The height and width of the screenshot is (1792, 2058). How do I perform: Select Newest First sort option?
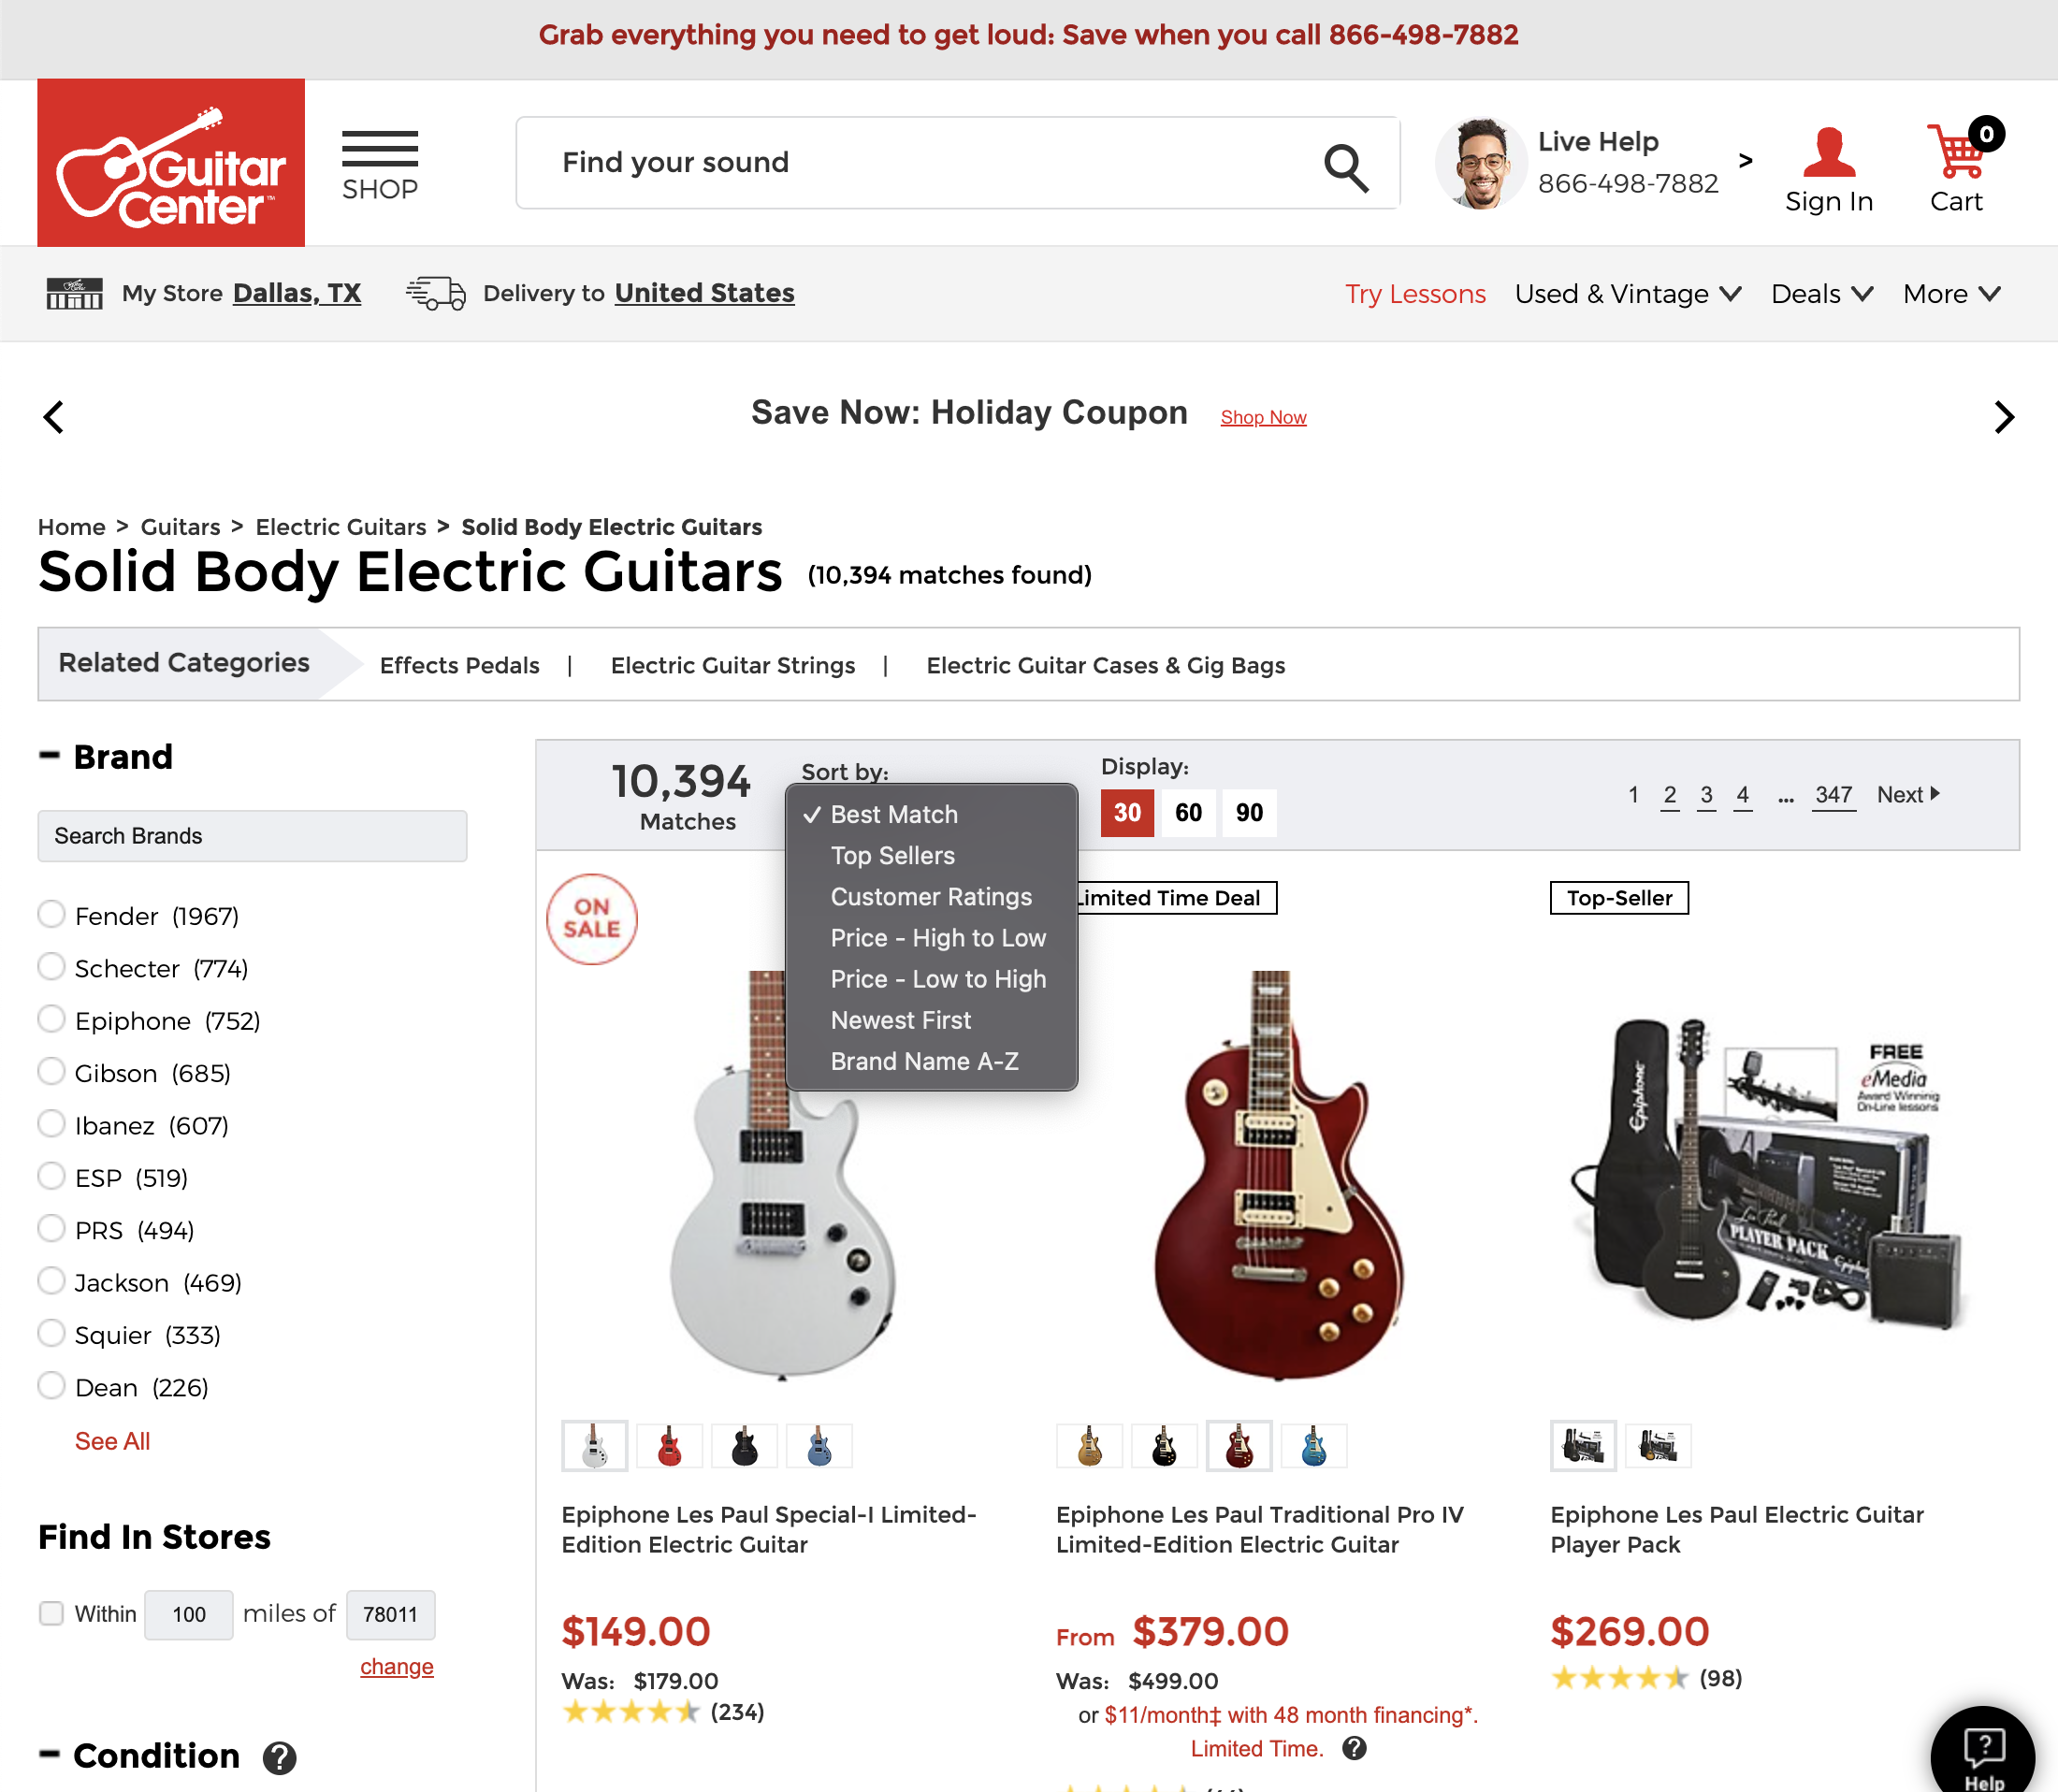click(900, 1020)
